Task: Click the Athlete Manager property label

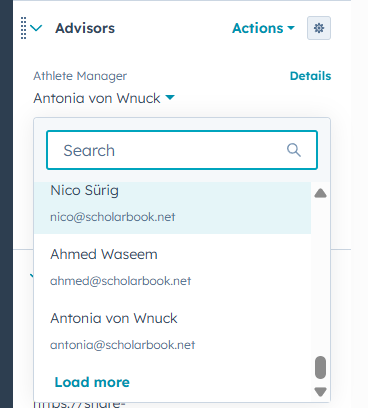Action: 80,76
